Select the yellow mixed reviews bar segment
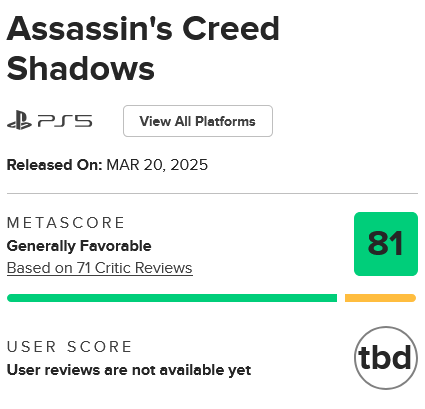Viewport: 425px width, 409px height. [380, 298]
